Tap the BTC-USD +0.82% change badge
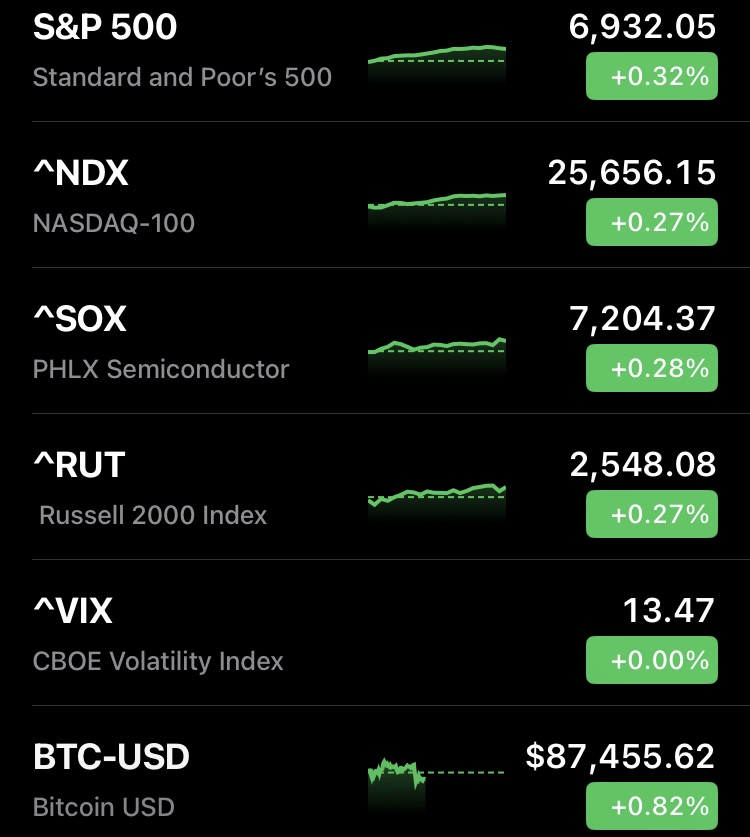The width and height of the screenshot is (750, 837). click(x=651, y=806)
